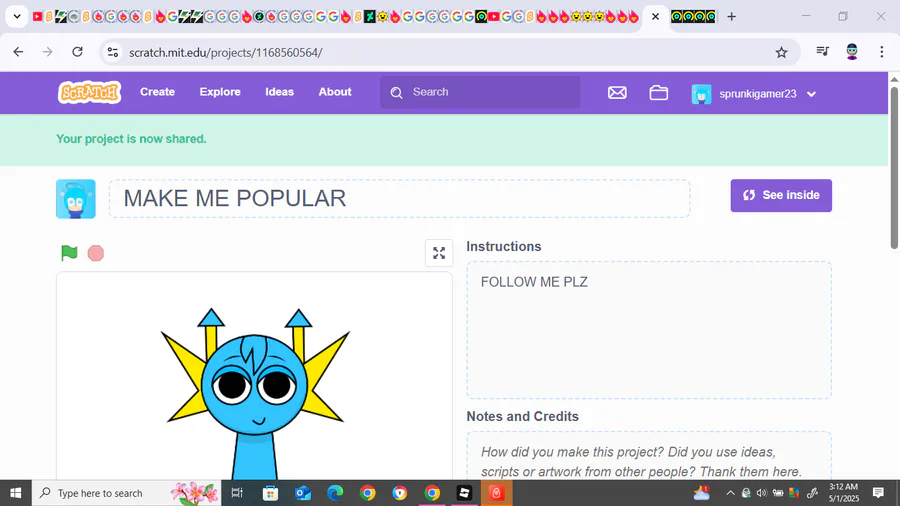Click the green flag to start project

(69, 252)
